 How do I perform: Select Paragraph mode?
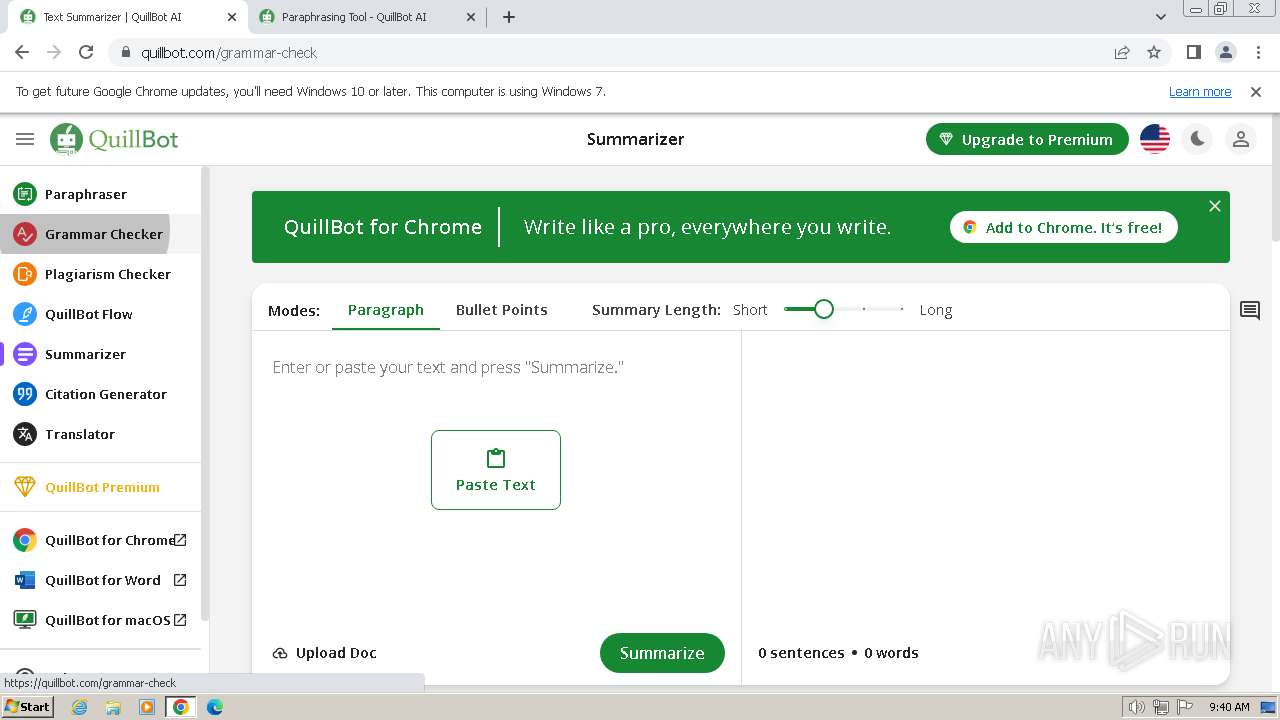(x=386, y=310)
